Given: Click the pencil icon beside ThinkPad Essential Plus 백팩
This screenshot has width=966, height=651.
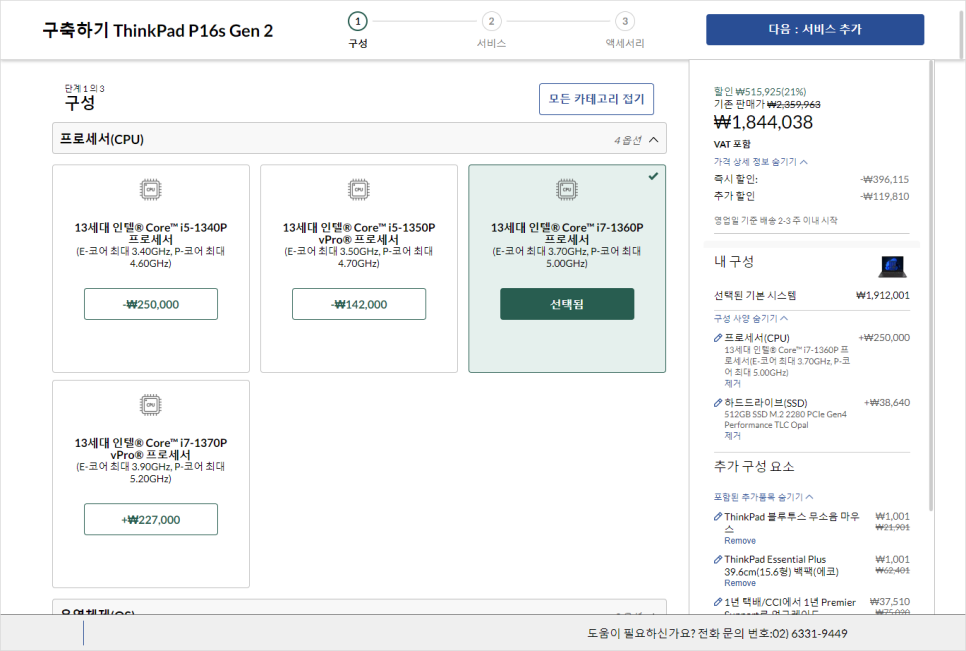Looking at the screenshot, I should click(718, 560).
